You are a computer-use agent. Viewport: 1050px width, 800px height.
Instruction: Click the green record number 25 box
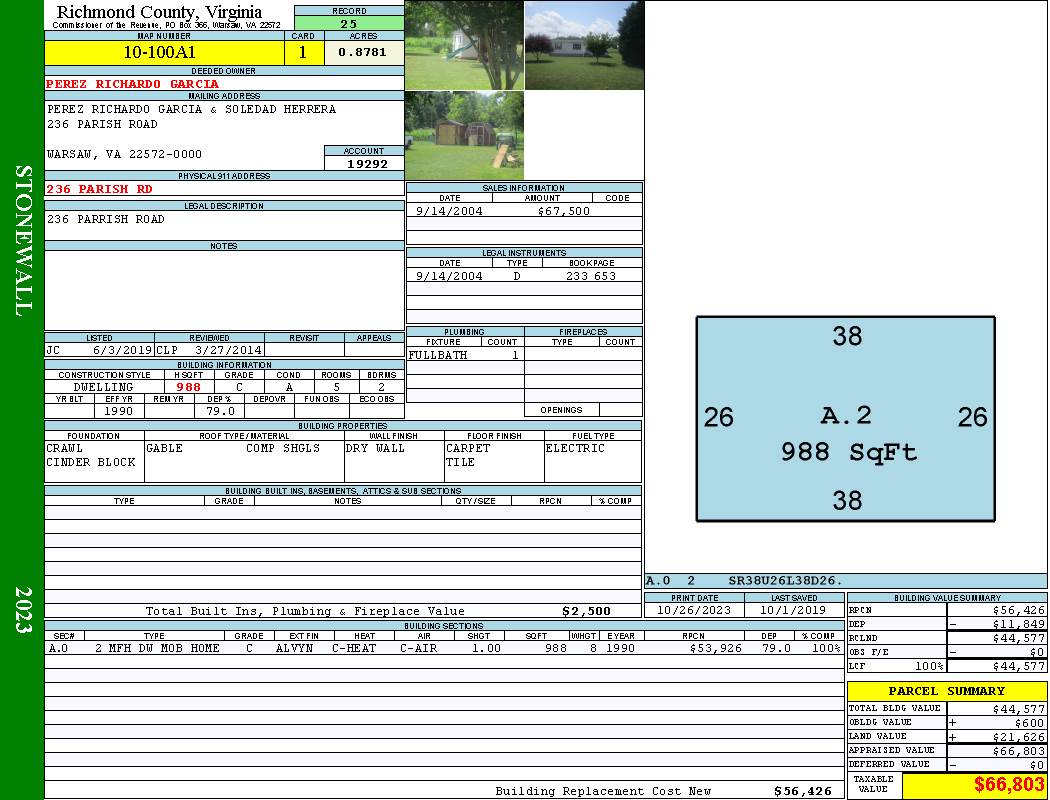pyautogui.click(x=349, y=23)
